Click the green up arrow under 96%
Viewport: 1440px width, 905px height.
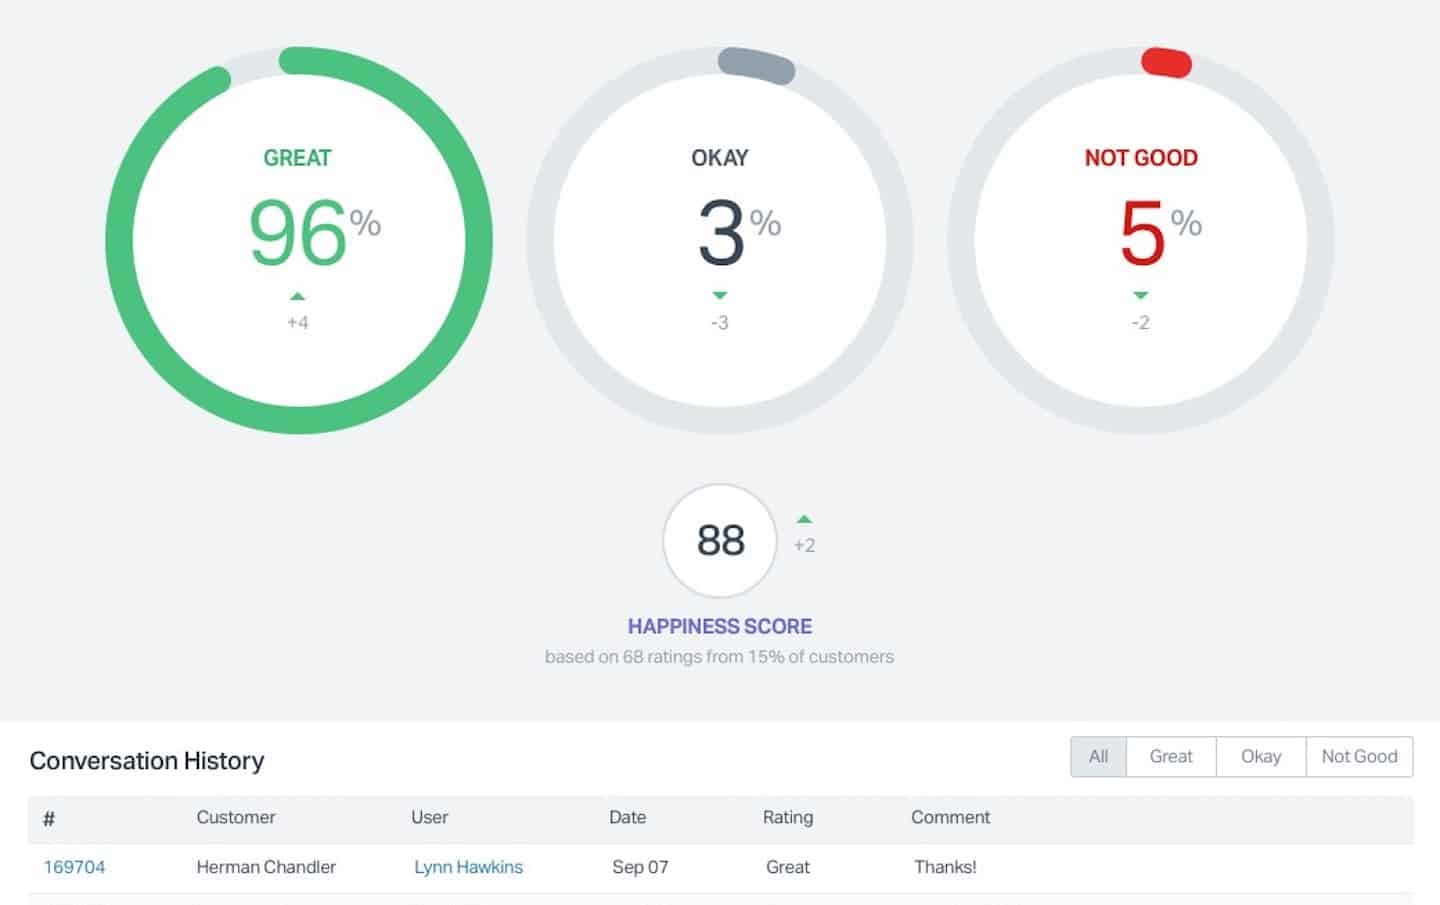[x=297, y=296]
